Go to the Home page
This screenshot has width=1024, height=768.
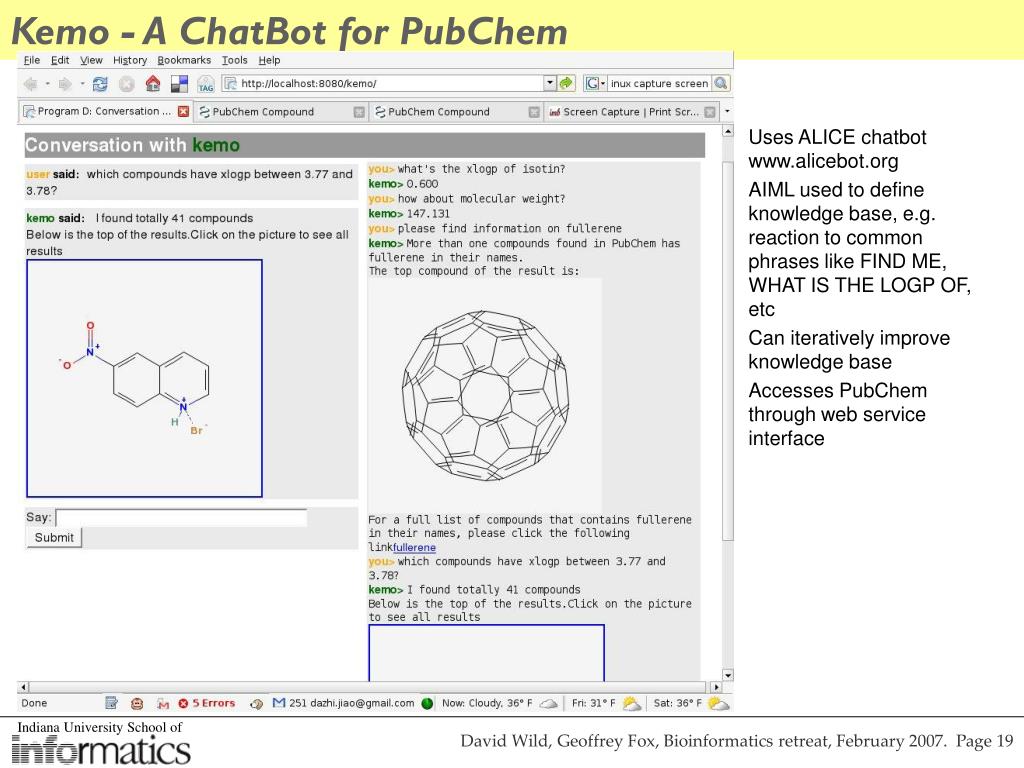click(153, 84)
